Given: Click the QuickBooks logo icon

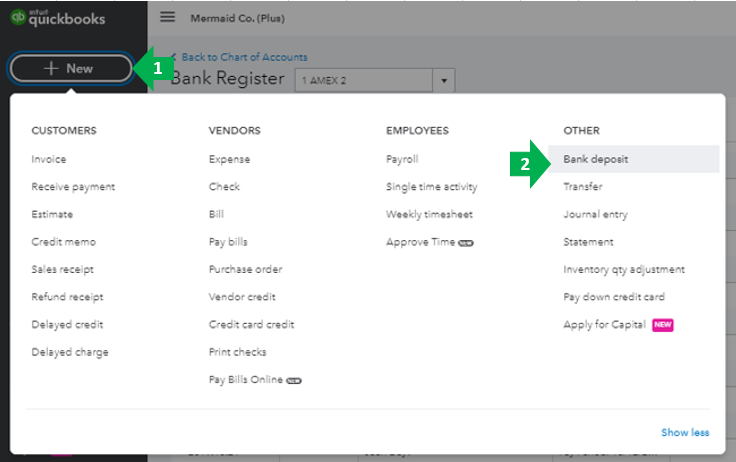Looking at the screenshot, I should (18, 18).
